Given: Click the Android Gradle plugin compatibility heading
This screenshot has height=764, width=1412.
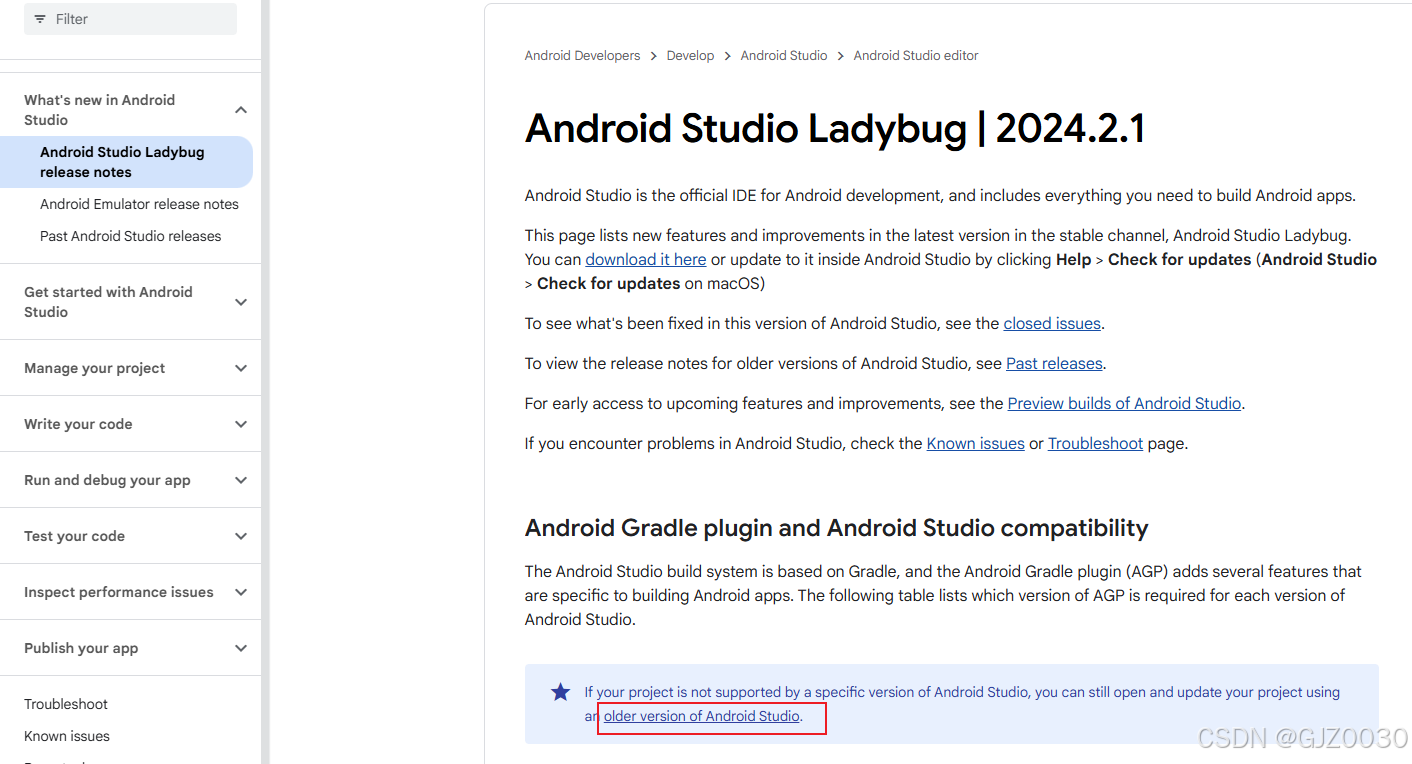Looking at the screenshot, I should pyautogui.click(x=836, y=528).
